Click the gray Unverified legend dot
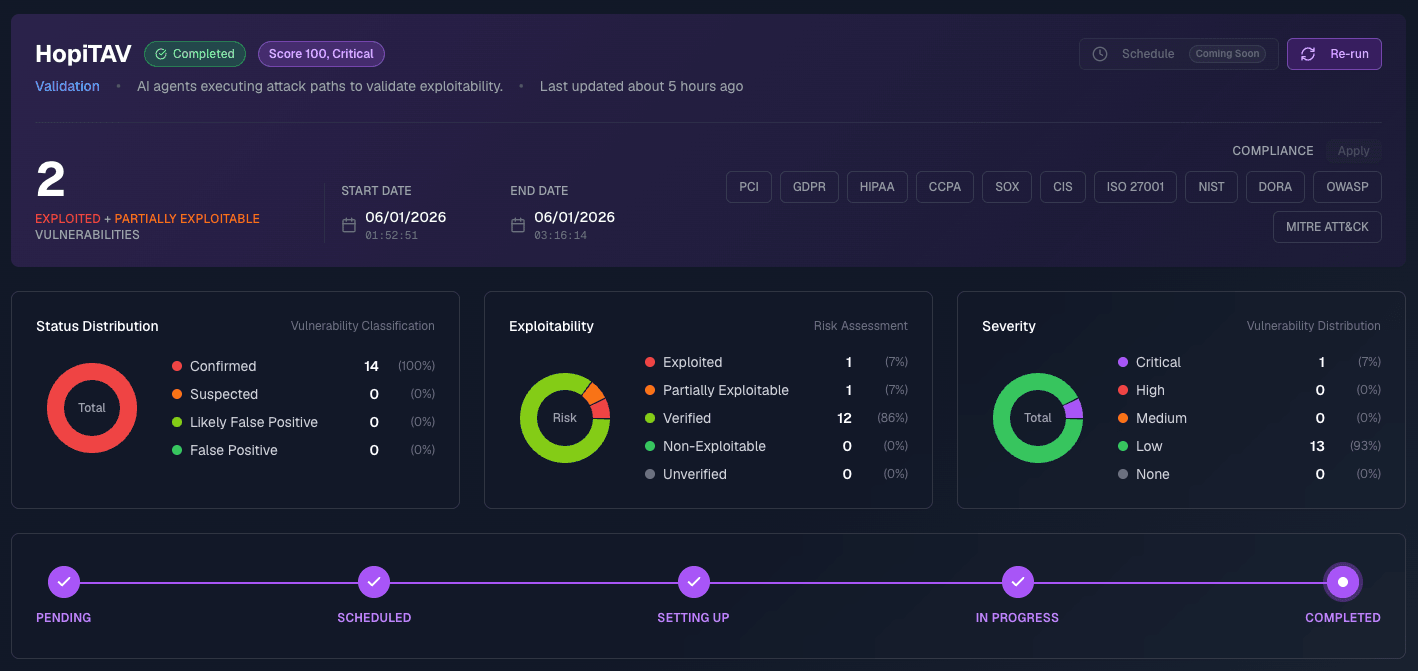The width and height of the screenshot is (1418, 671). coord(650,475)
